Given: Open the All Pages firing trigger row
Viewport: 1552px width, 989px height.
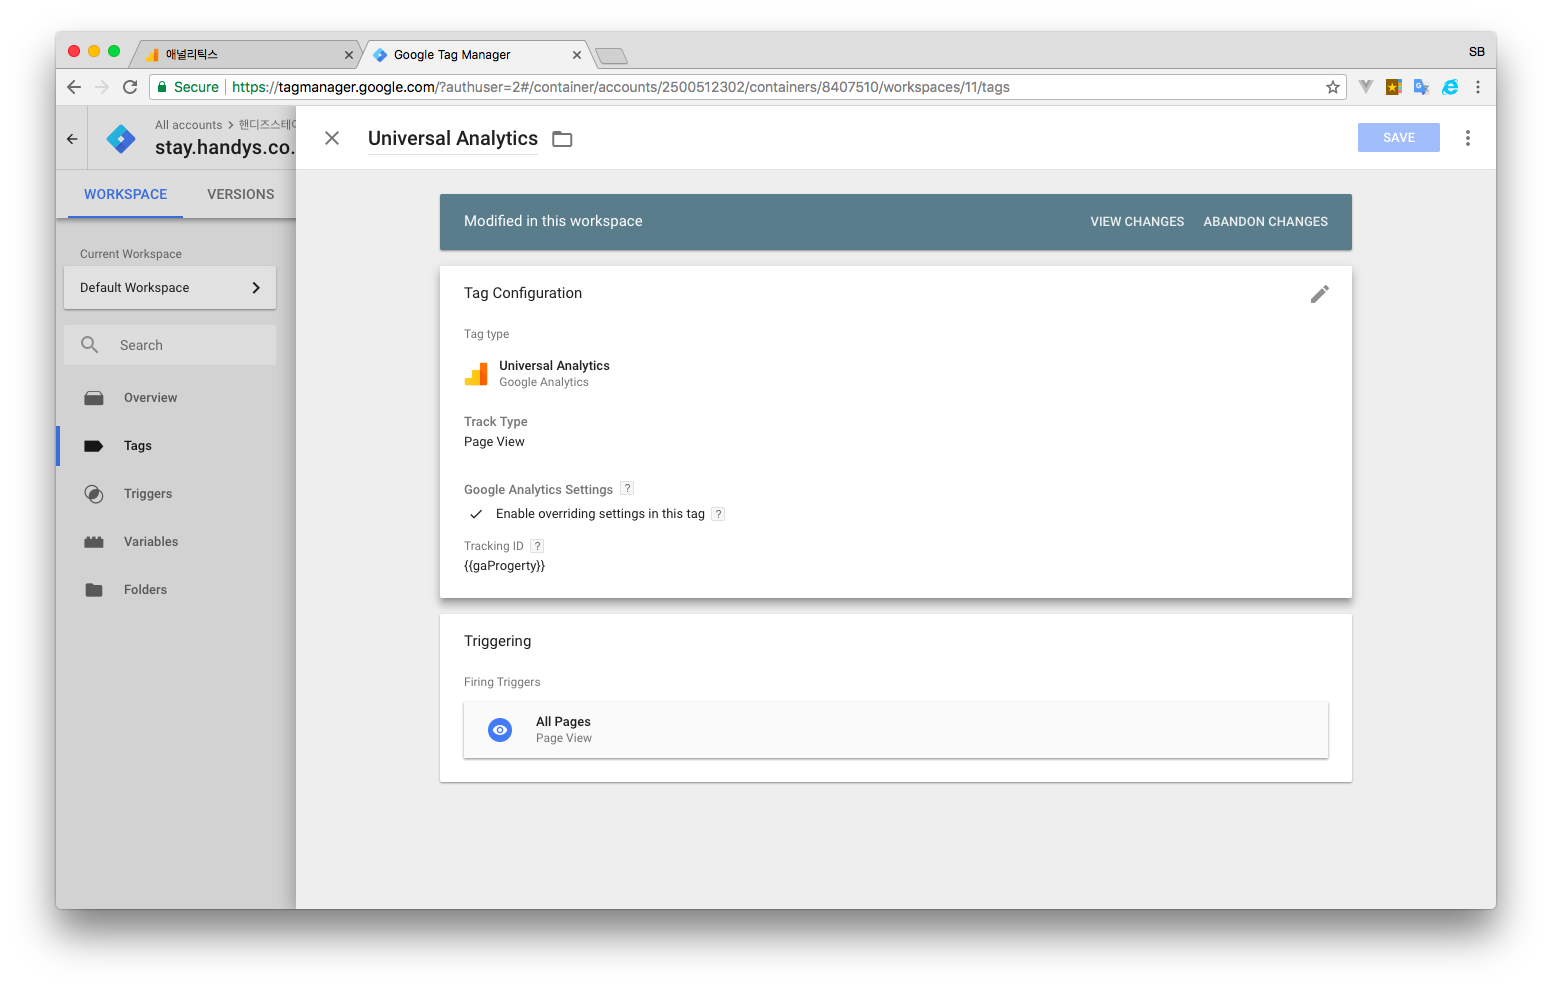Looking at the screenshot, I should pyautogui.click(x=896, y=730).
